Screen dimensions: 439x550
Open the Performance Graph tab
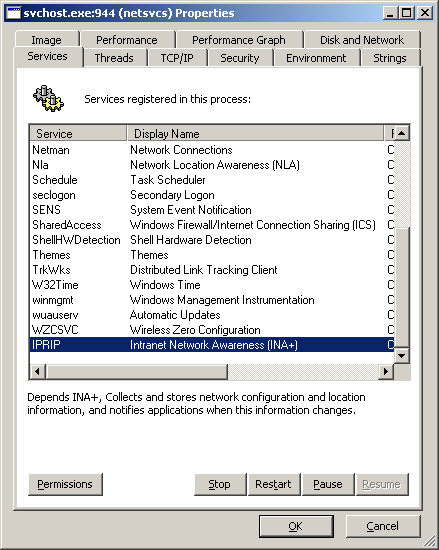[x=239, y=40]
